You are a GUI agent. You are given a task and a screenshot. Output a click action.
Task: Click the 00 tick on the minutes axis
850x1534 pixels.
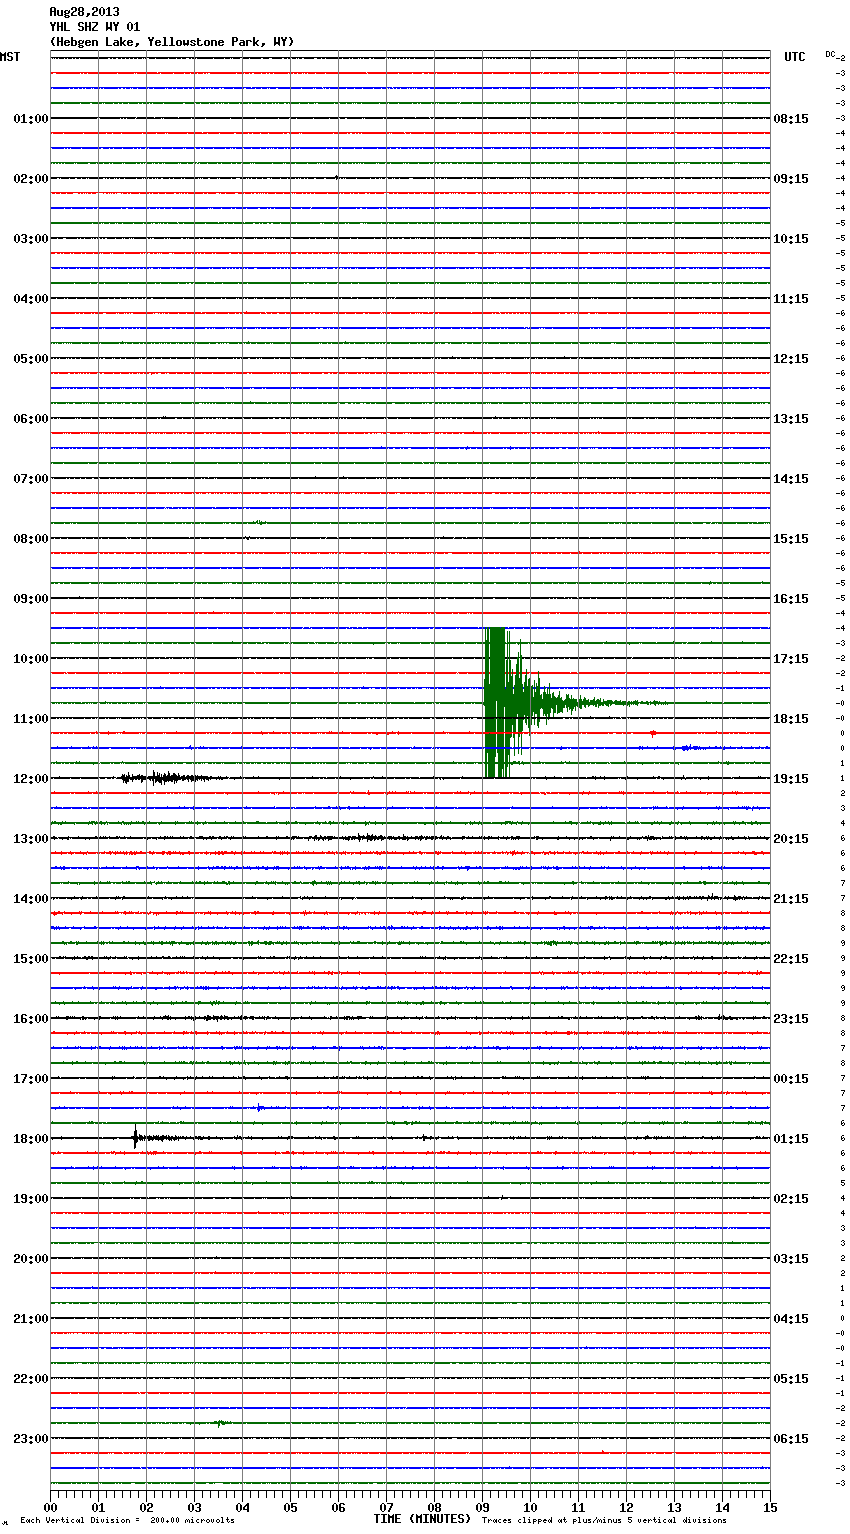(50, 1507)
